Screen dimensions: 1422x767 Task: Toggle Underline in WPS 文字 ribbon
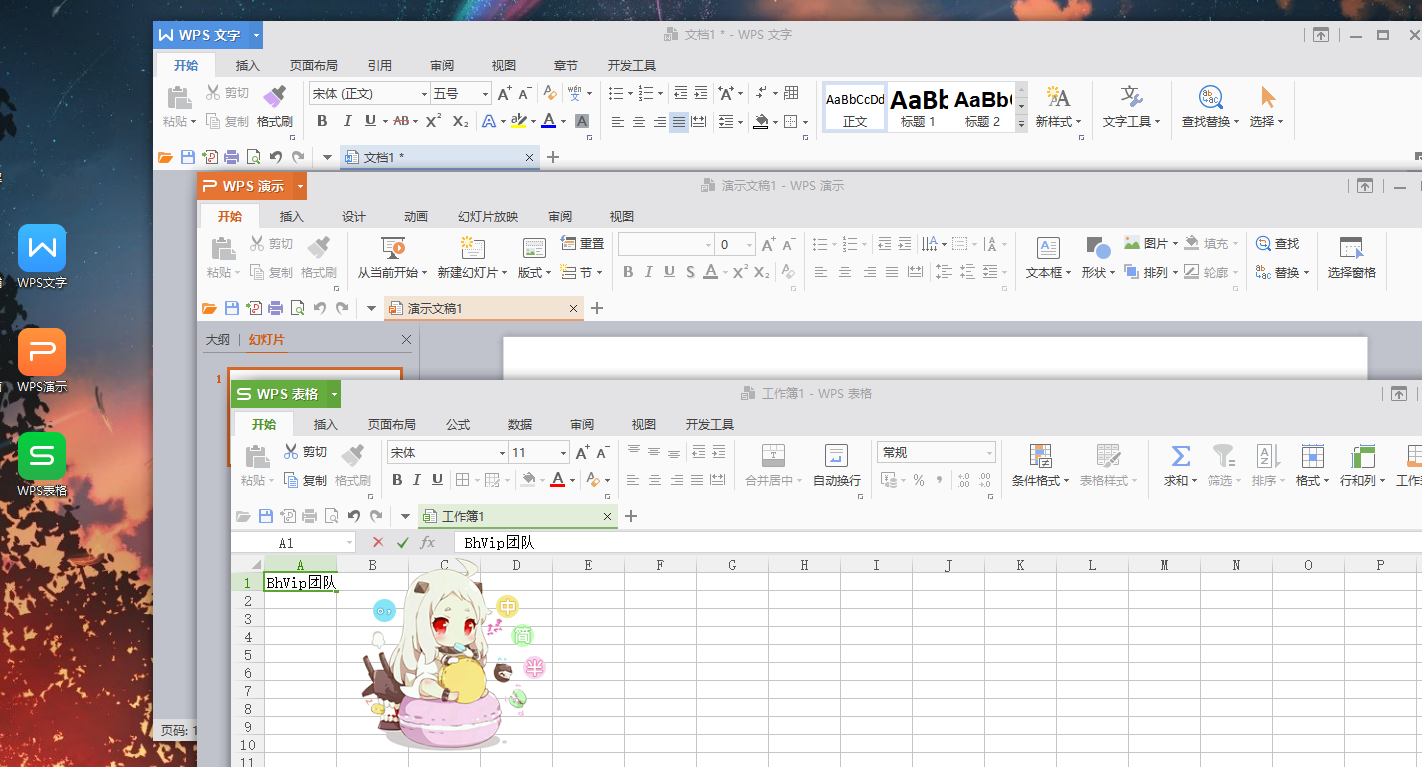[x=370, y=120]
